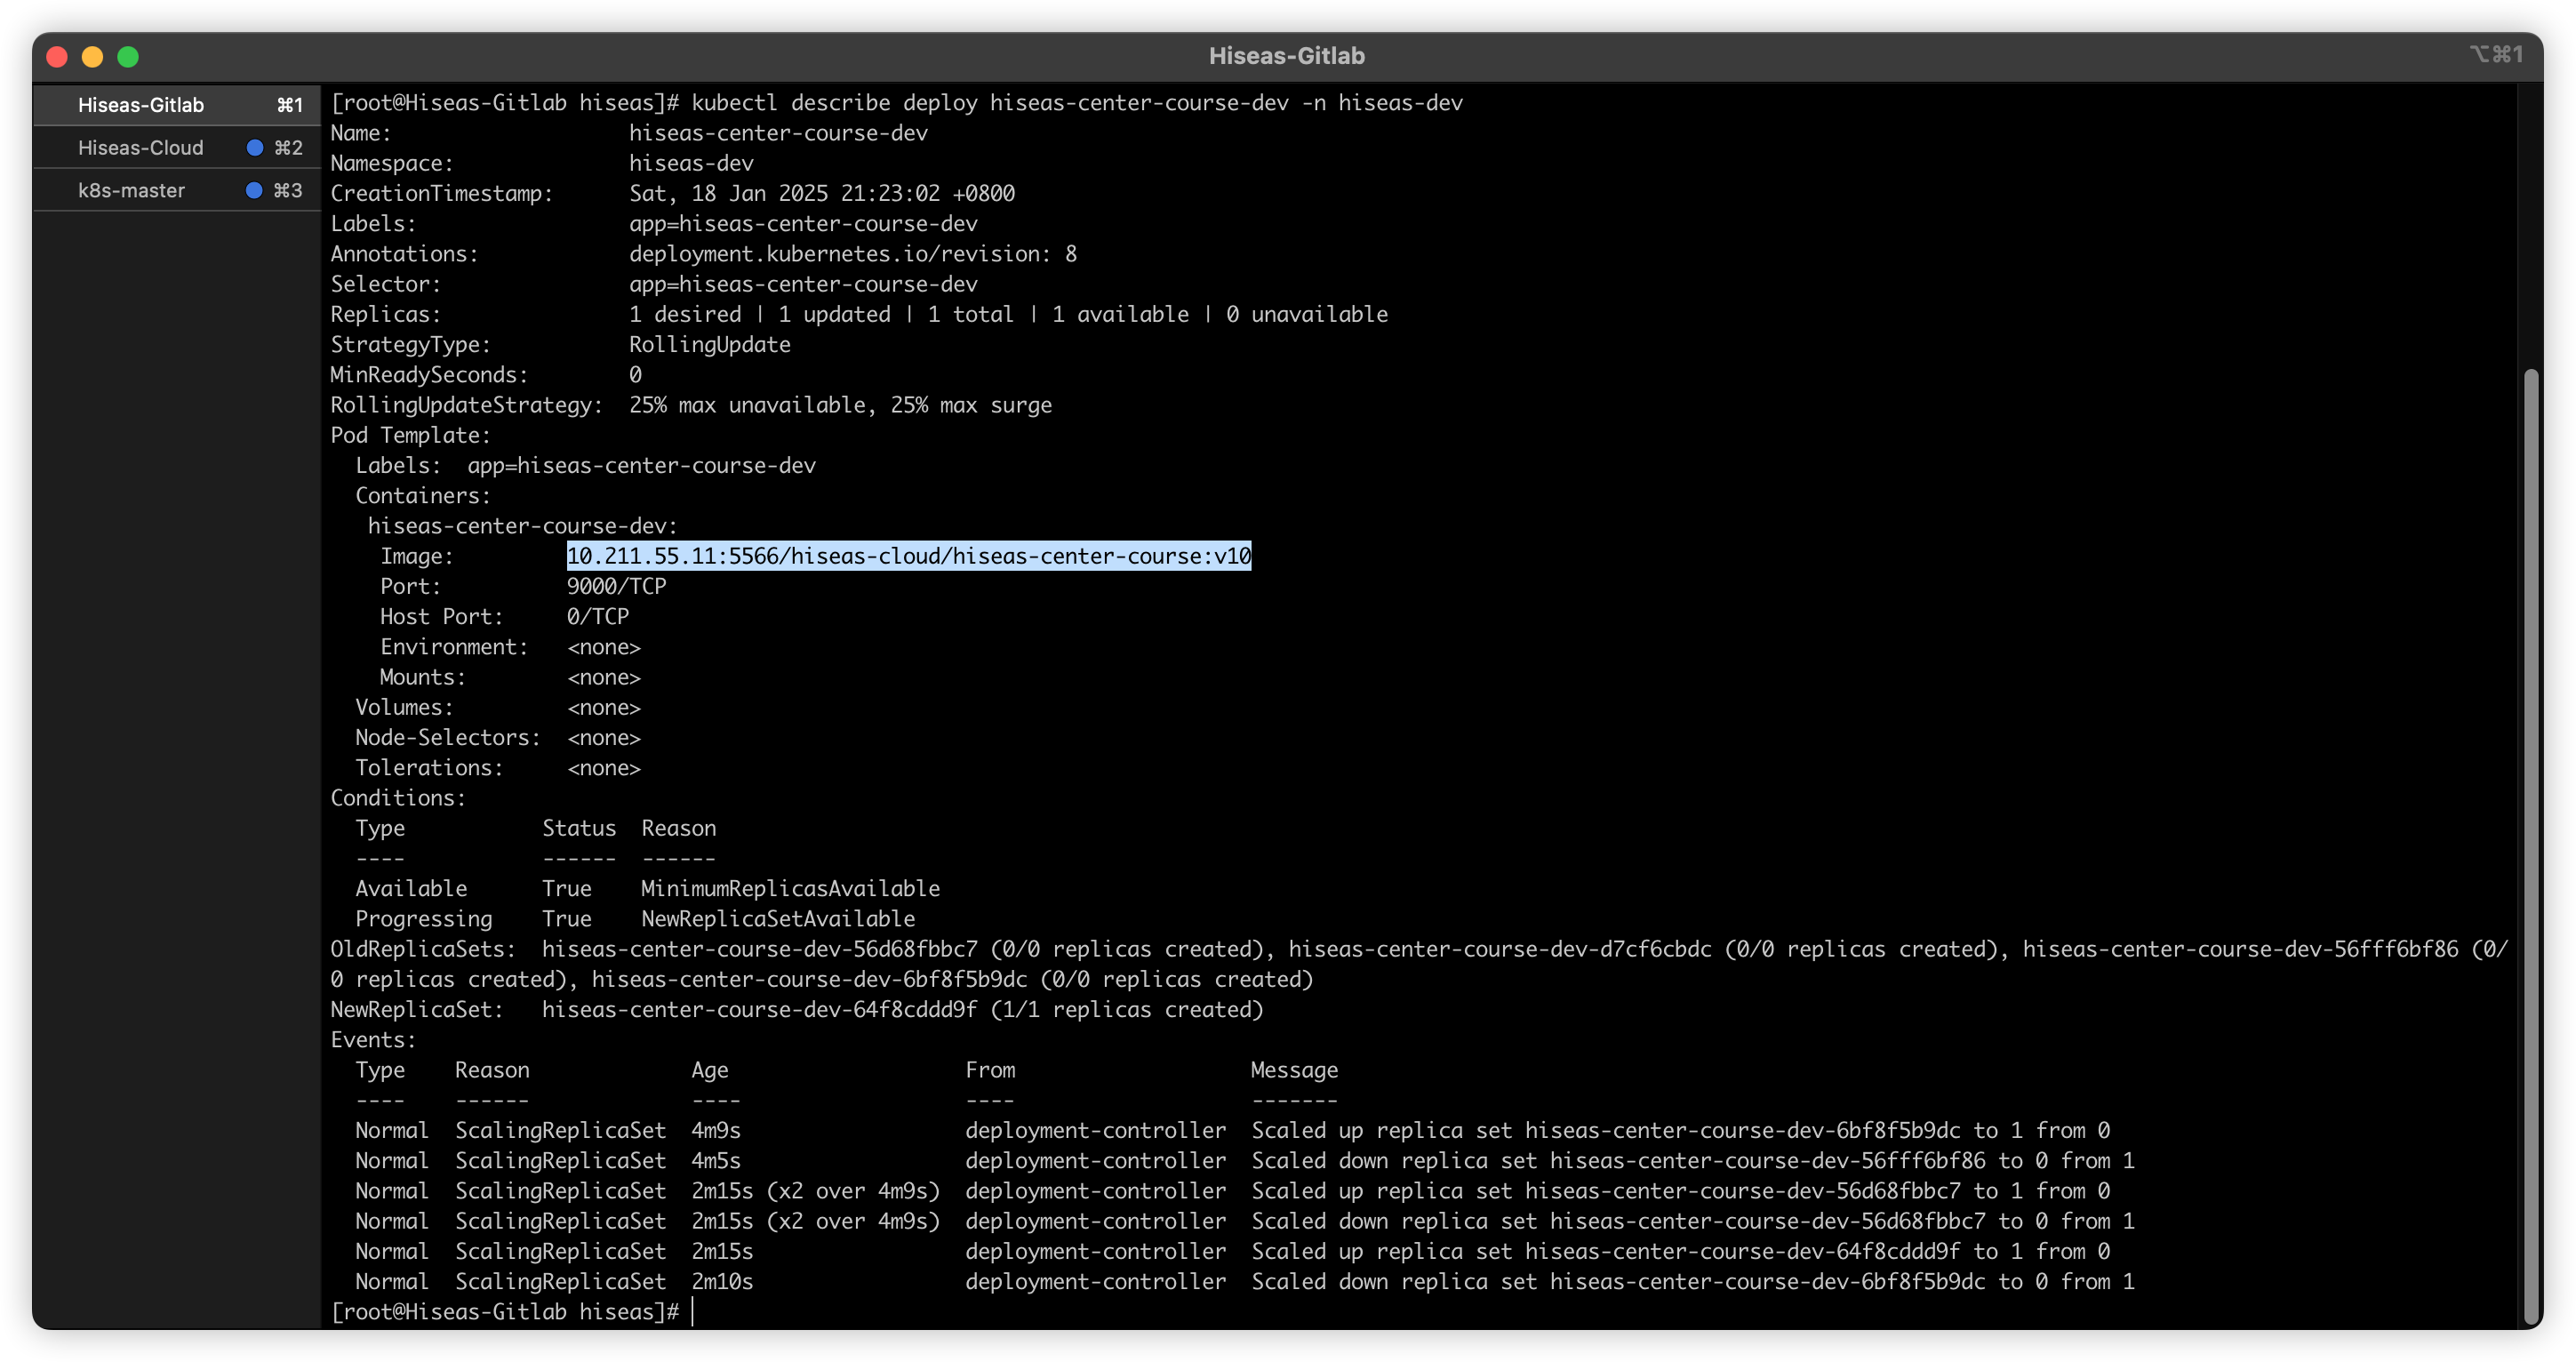
Task: Minimize the window with the yellow button
Action: click(x=92, y=57)
